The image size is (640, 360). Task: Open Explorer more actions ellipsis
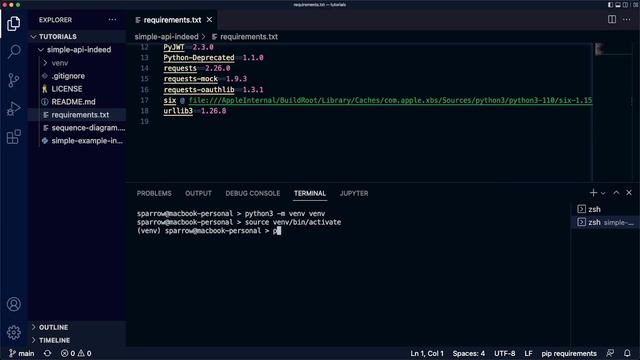(112, 20)
